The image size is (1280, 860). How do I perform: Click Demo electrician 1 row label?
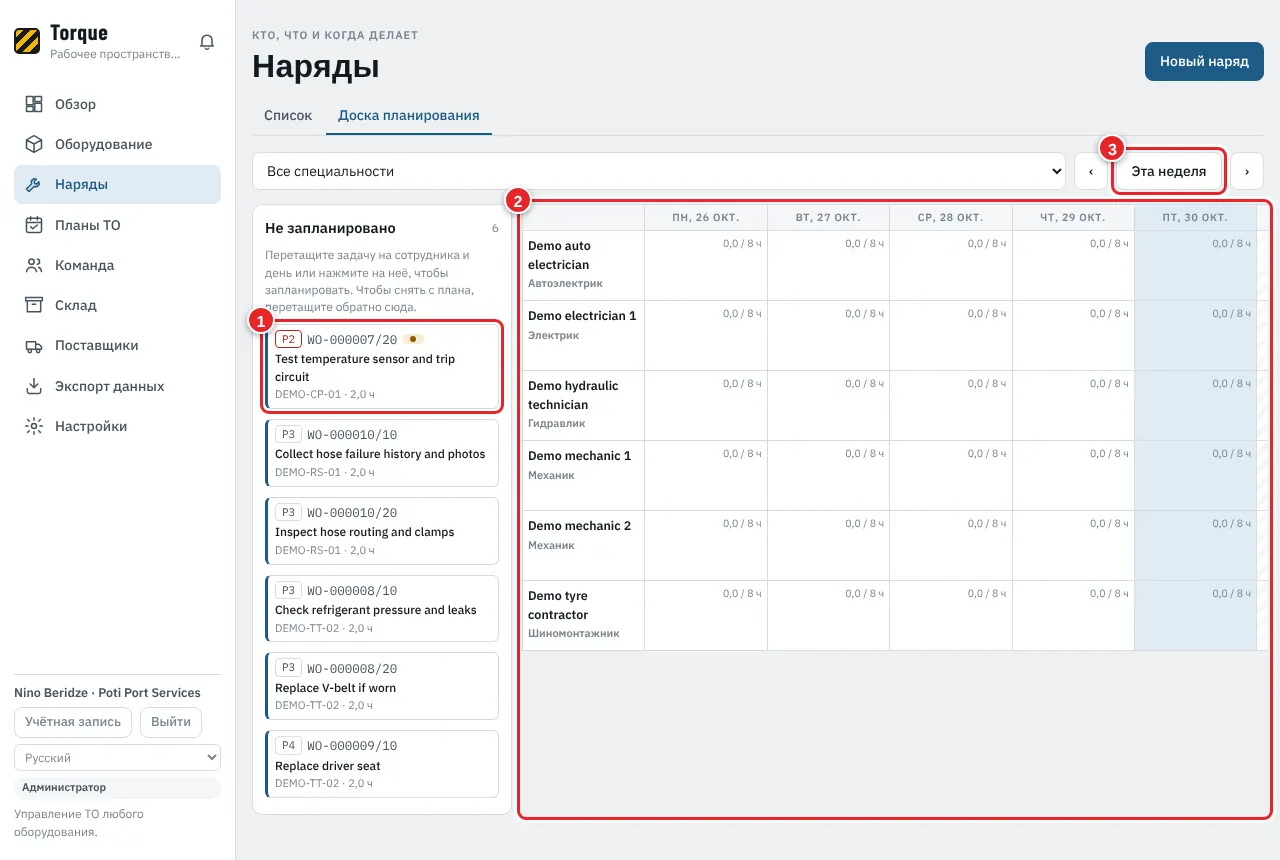(x=584, y=335)
